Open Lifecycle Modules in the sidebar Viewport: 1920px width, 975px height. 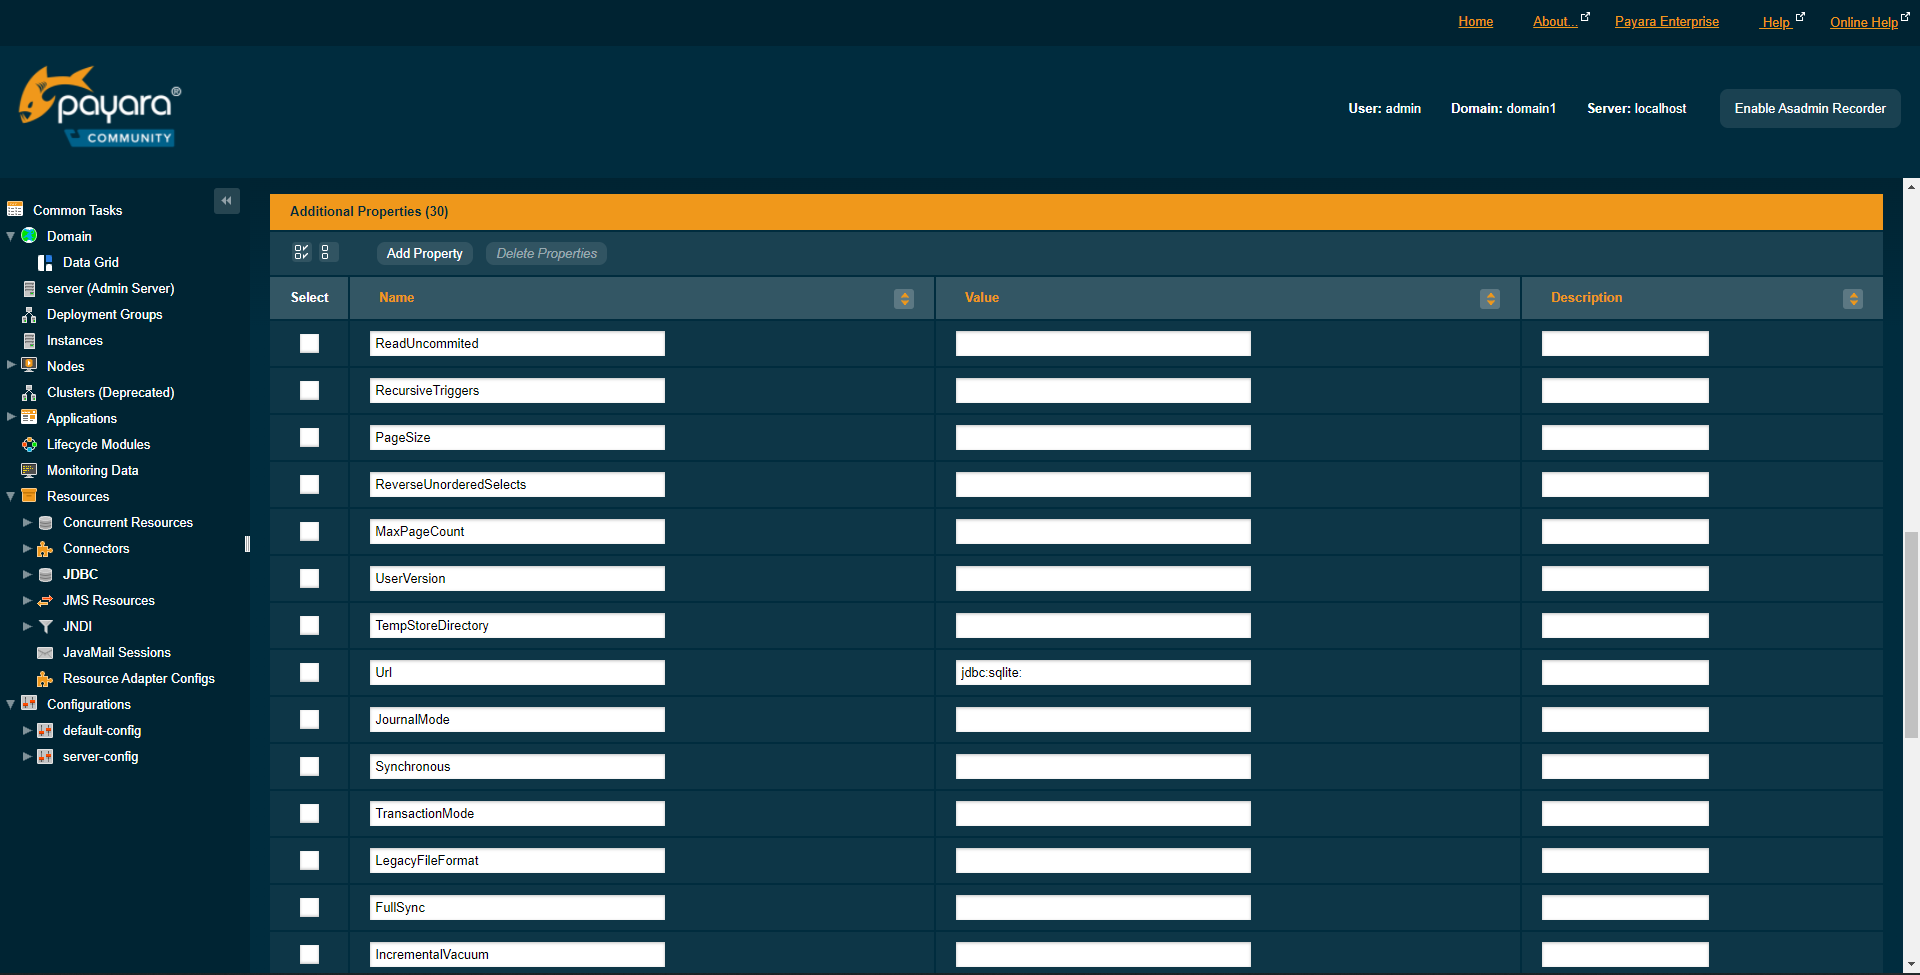pyautogui.click(x=99, y=444)
